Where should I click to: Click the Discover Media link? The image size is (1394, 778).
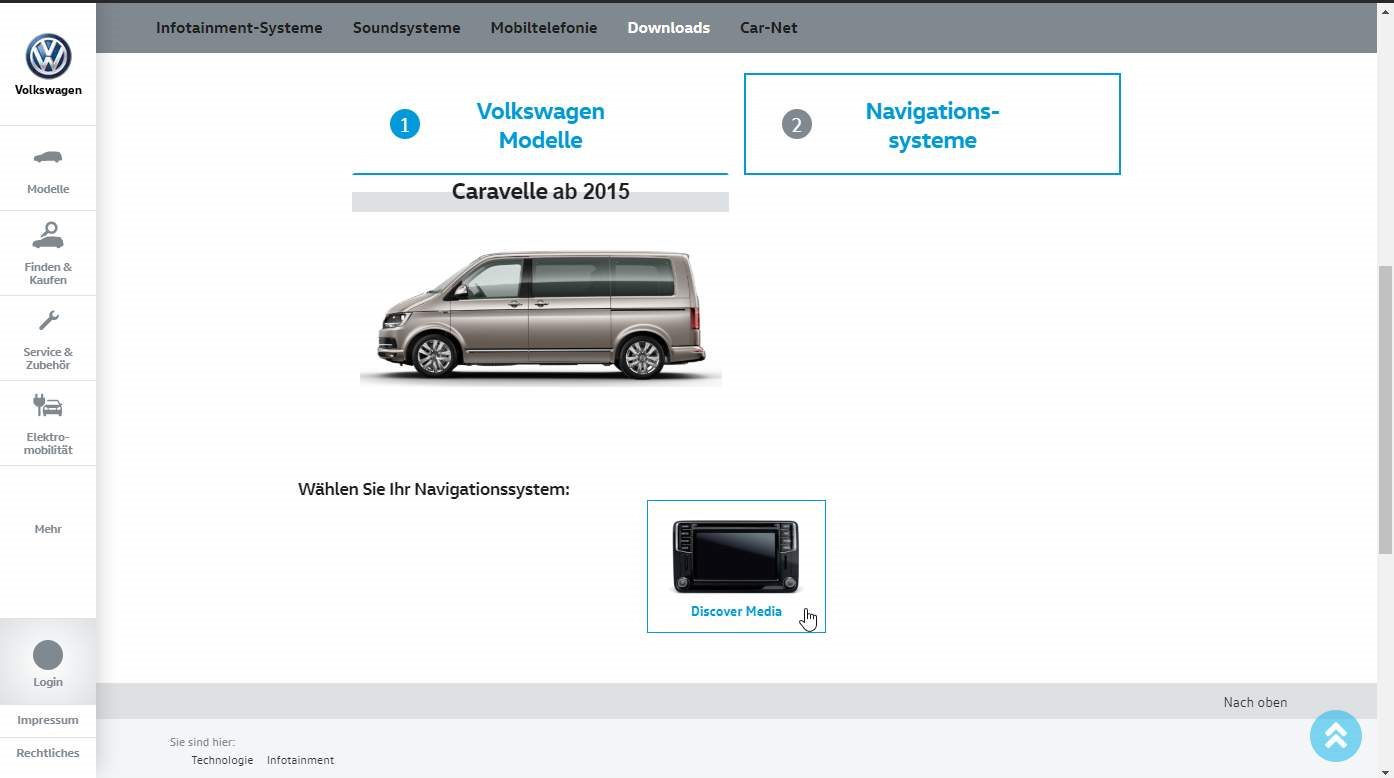(x=736, y=611)
